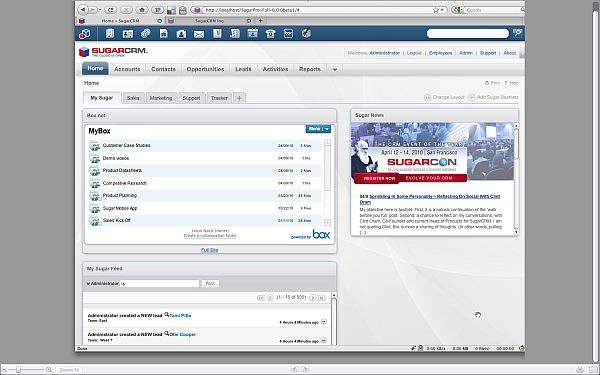
Task: Open the Customer Case Studies folder icon
Action: (95, 146)
